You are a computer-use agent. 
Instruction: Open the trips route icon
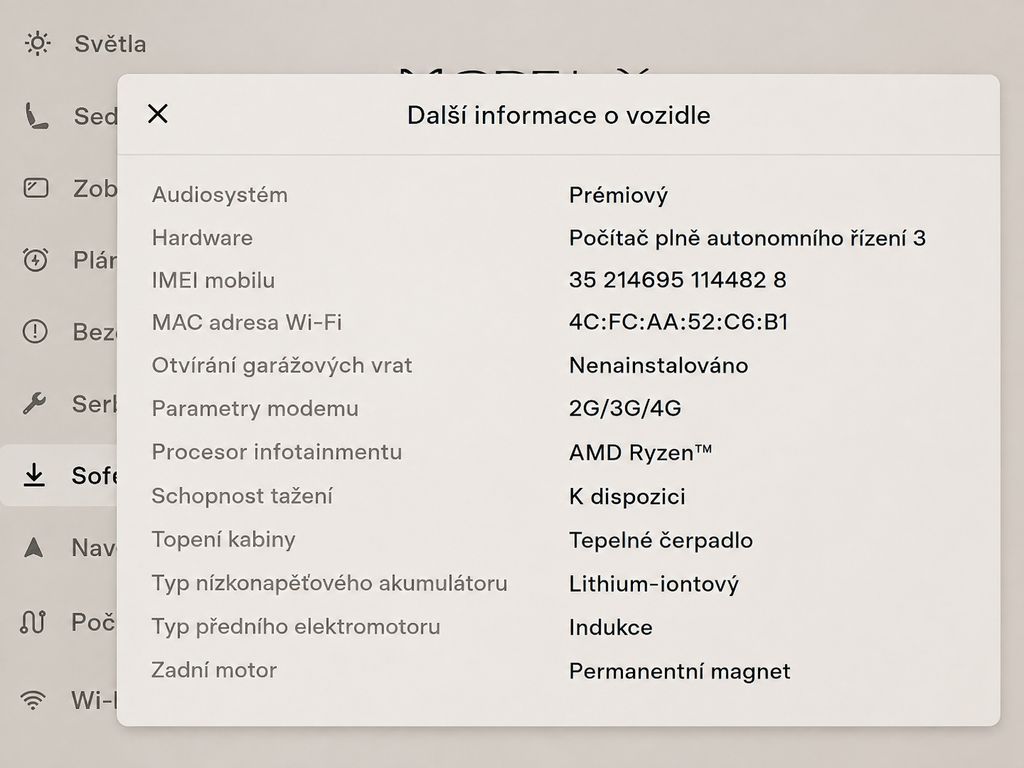[33, 622]
